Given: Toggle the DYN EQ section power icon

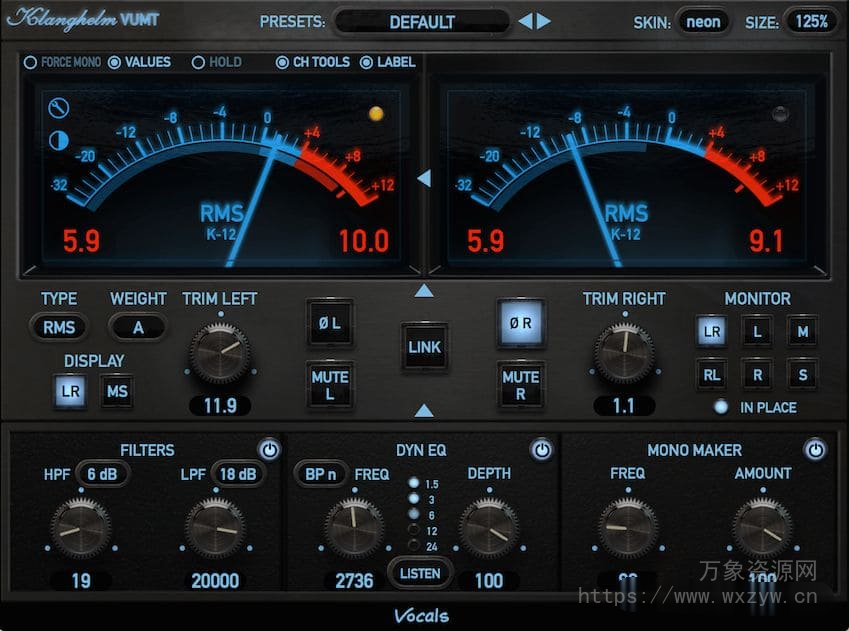Looking at the screenshot, I should pyautogui.click(x=541, y=449).
